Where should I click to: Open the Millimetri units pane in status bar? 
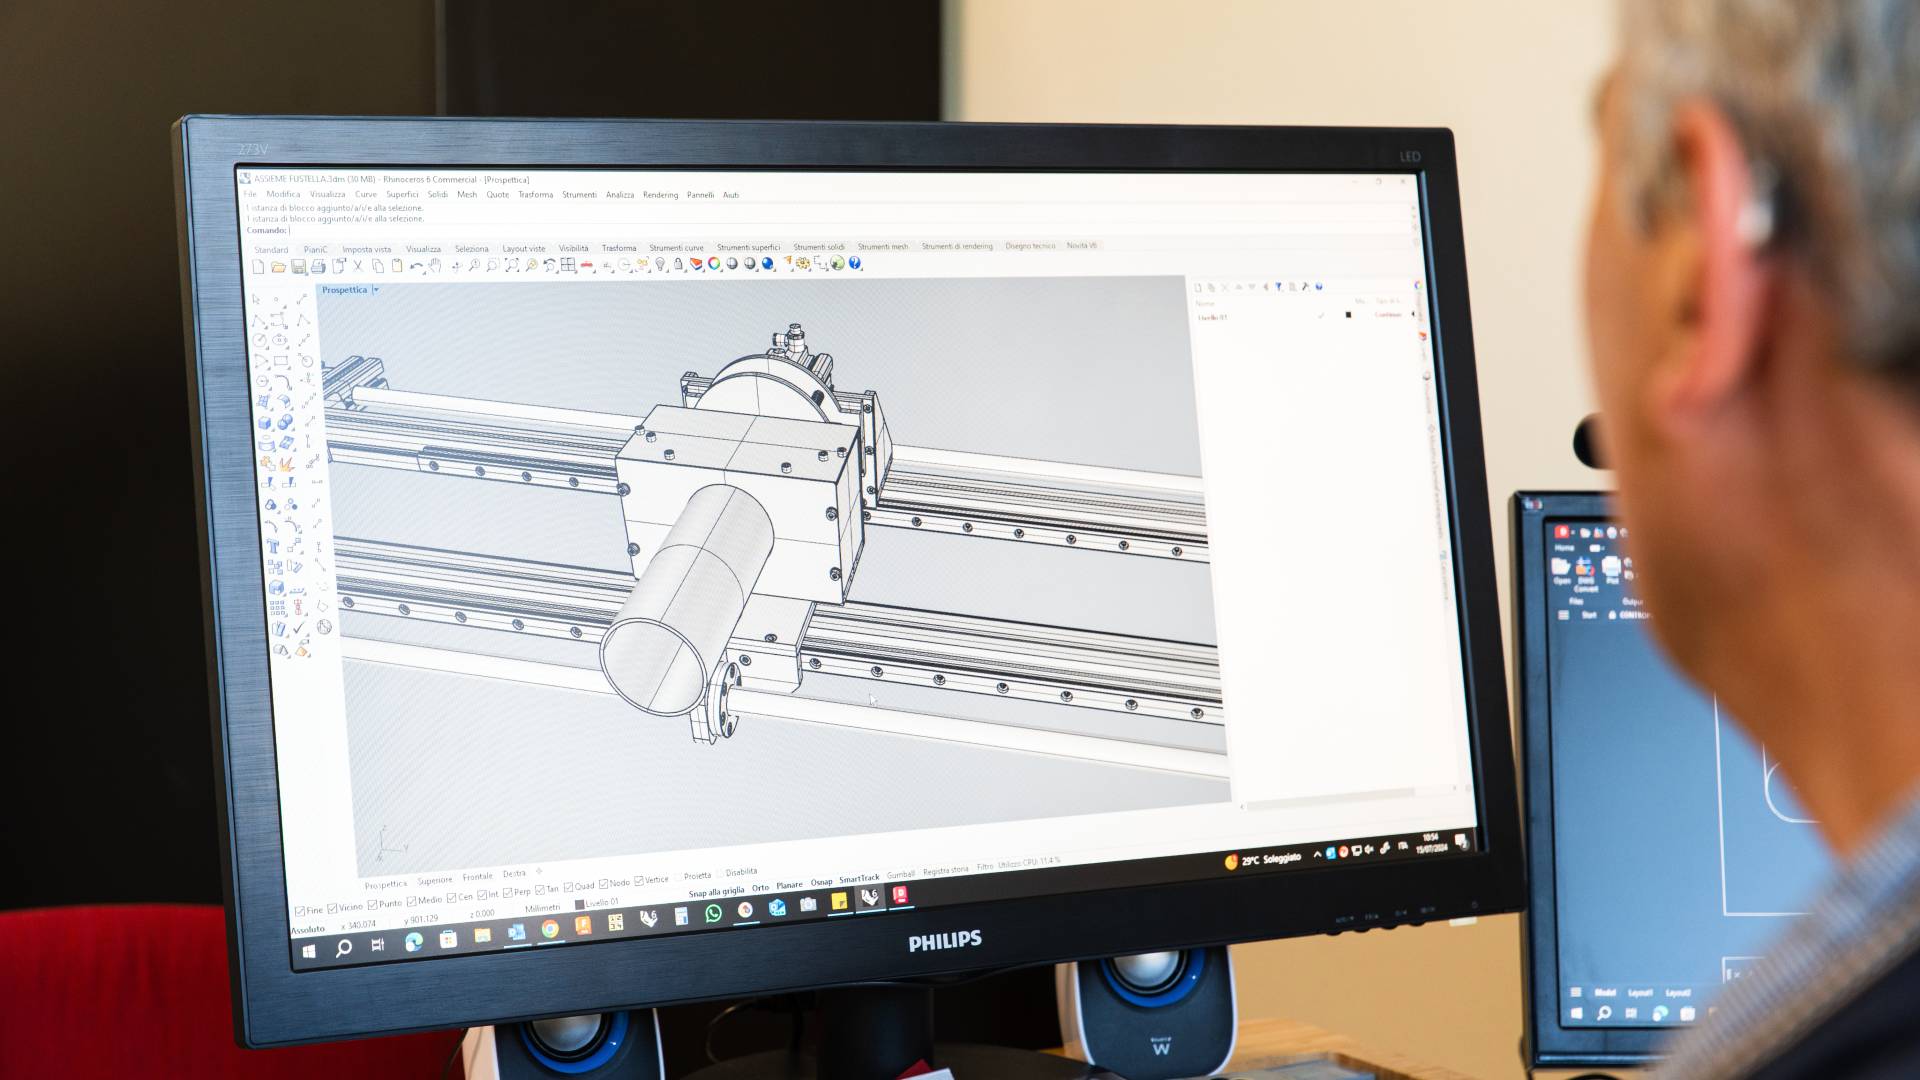pyautogui.click(x=542, y=908)
